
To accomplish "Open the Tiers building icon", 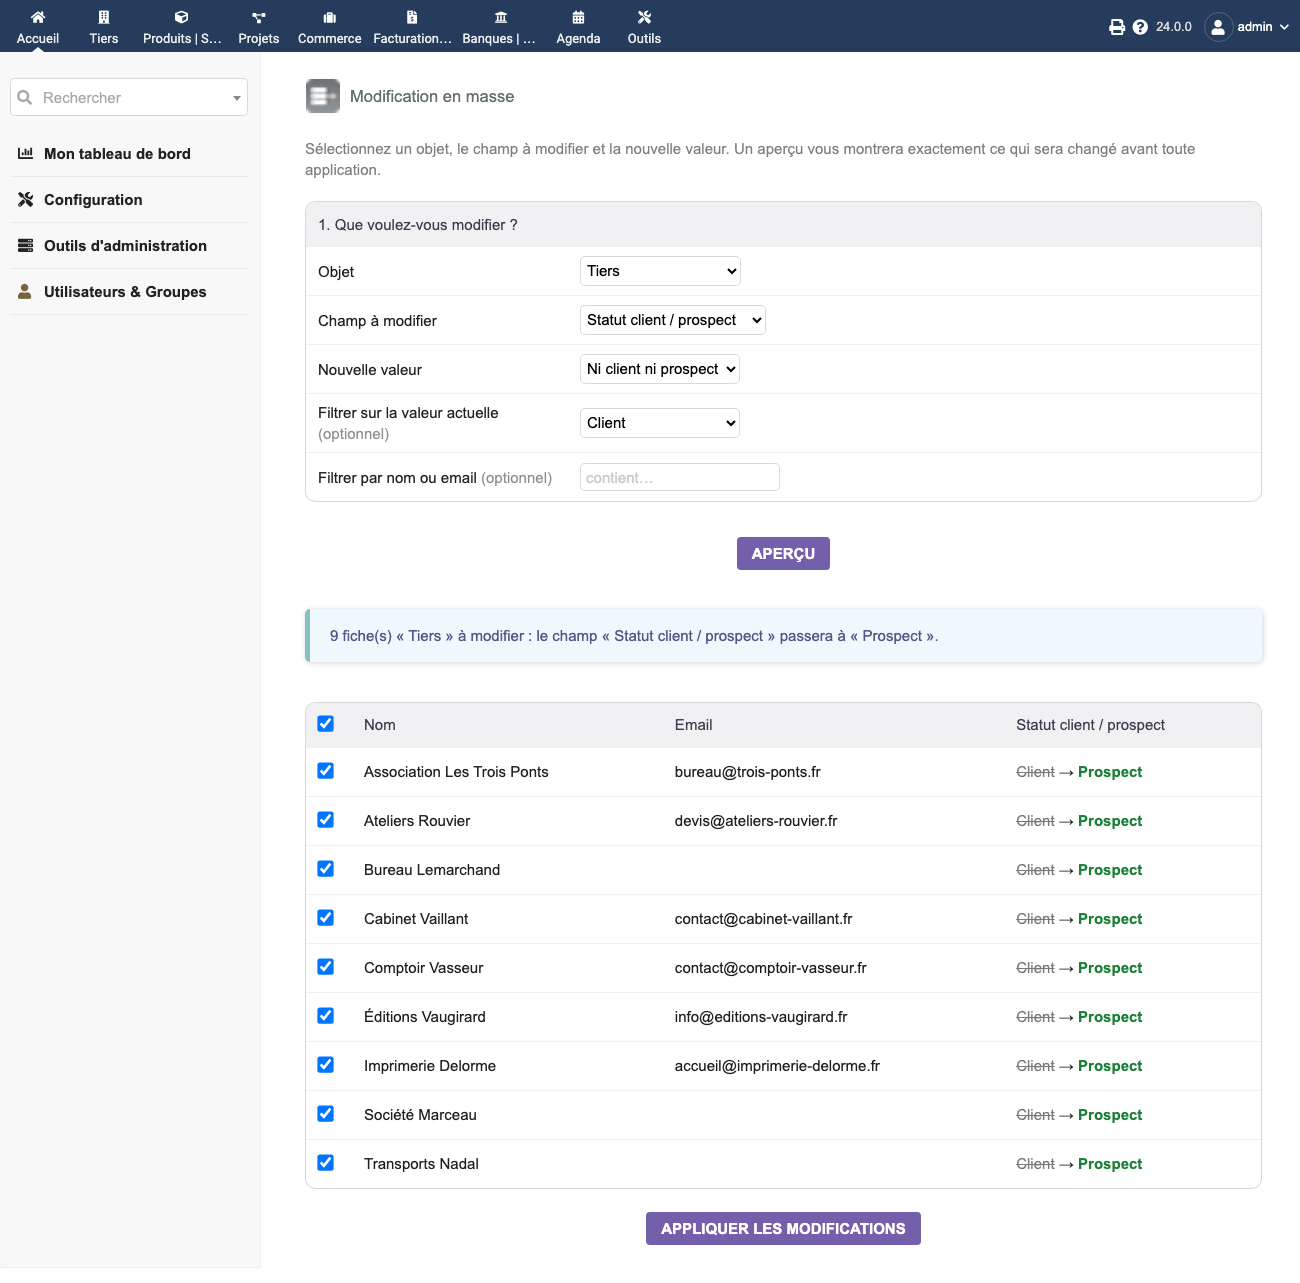I will tap(104, 17).
